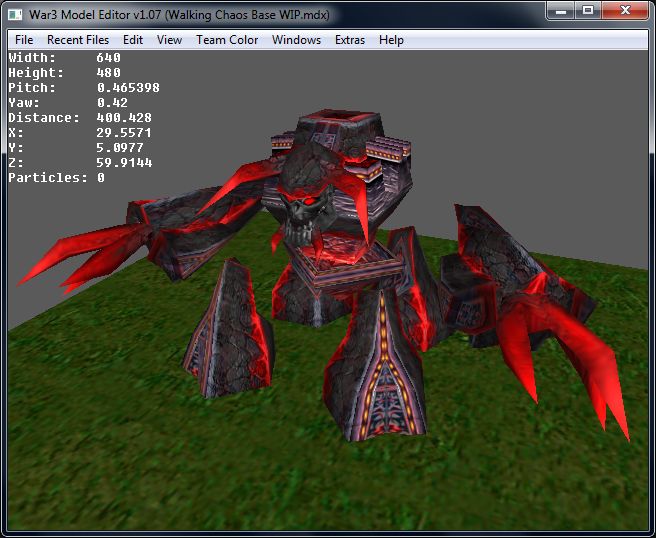Screen dimensions: 656x538
Task: Close the War3 Model Editor window
Action: click(x=625, y=11)
